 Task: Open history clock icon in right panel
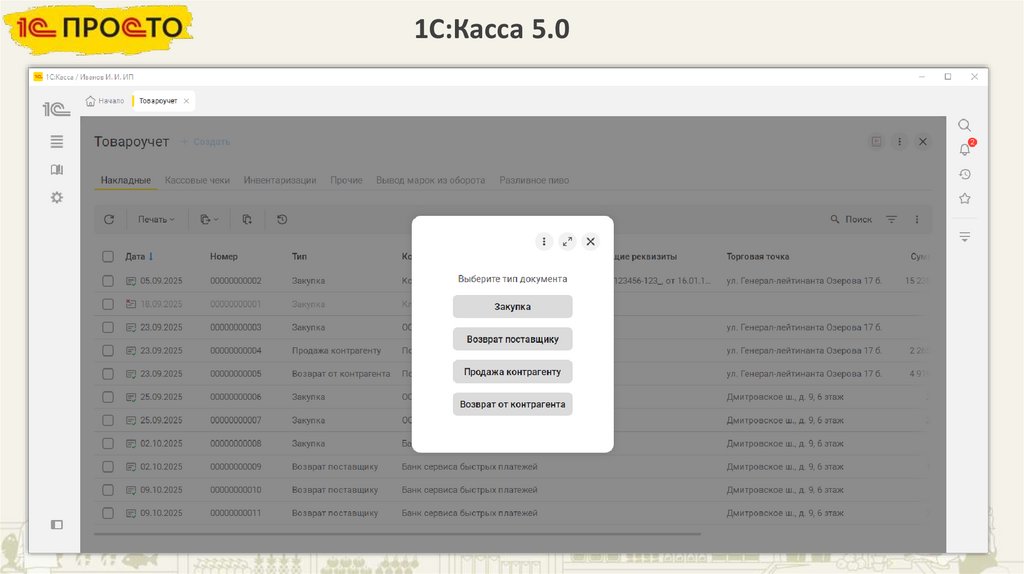click(x=965, y=174)
